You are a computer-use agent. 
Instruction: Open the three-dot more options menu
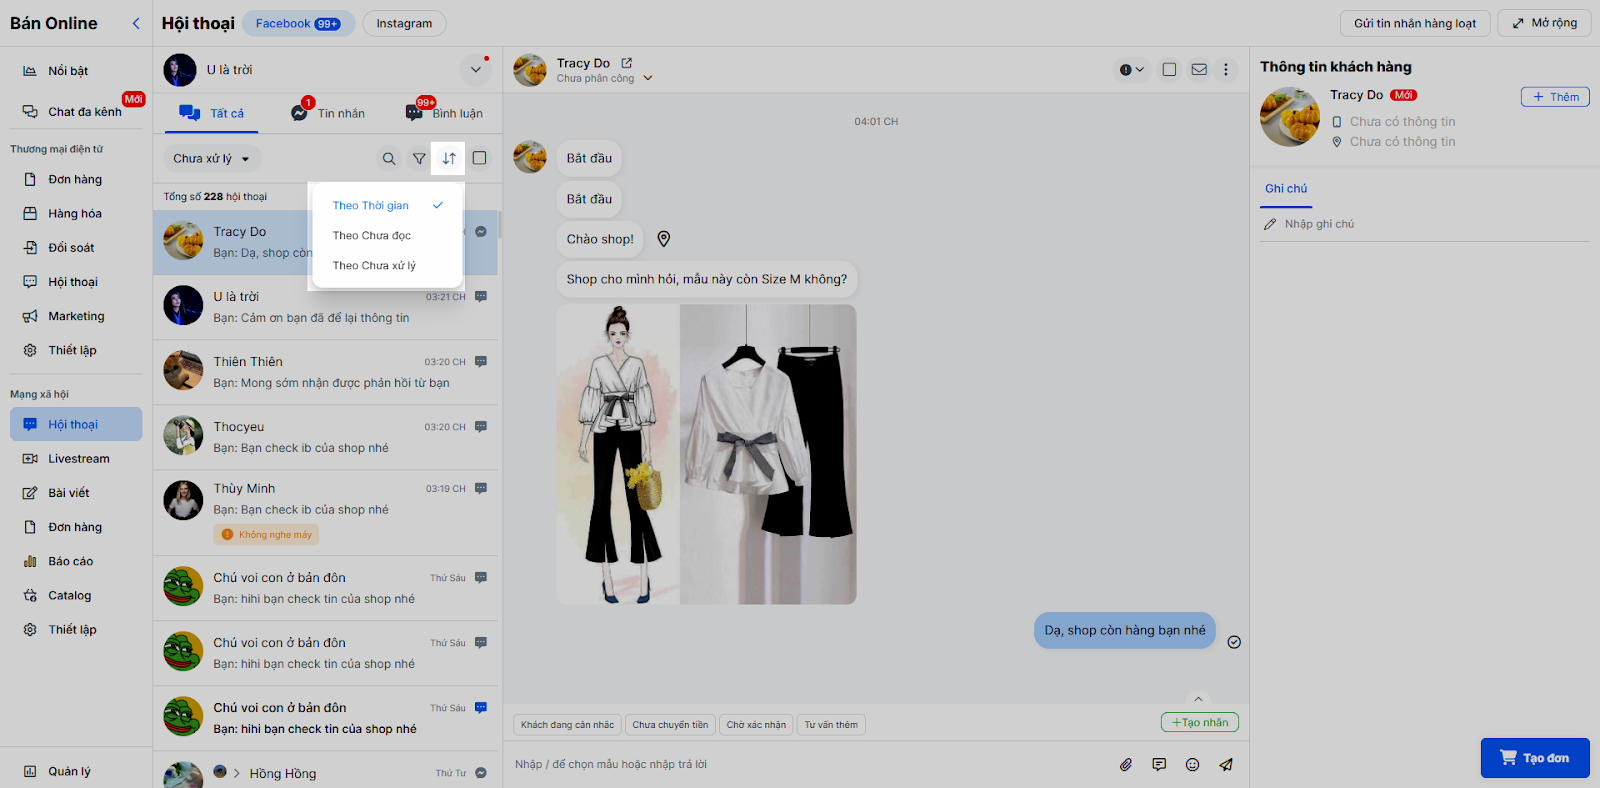tap(1226, 70)
